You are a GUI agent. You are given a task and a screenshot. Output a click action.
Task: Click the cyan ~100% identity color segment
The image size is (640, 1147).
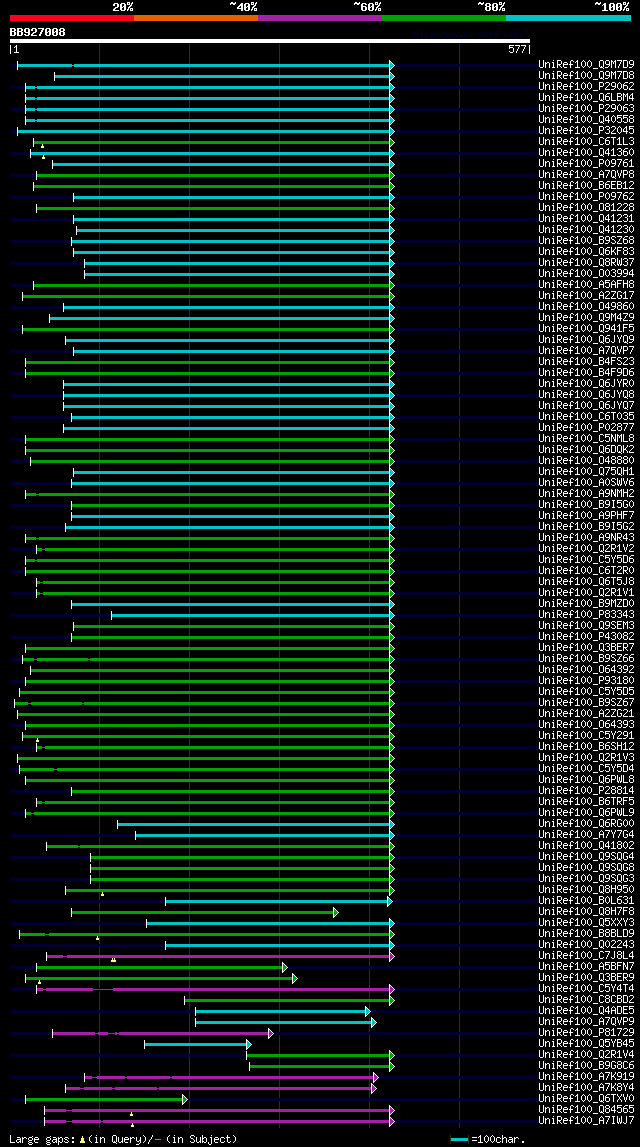pos(568,17)
